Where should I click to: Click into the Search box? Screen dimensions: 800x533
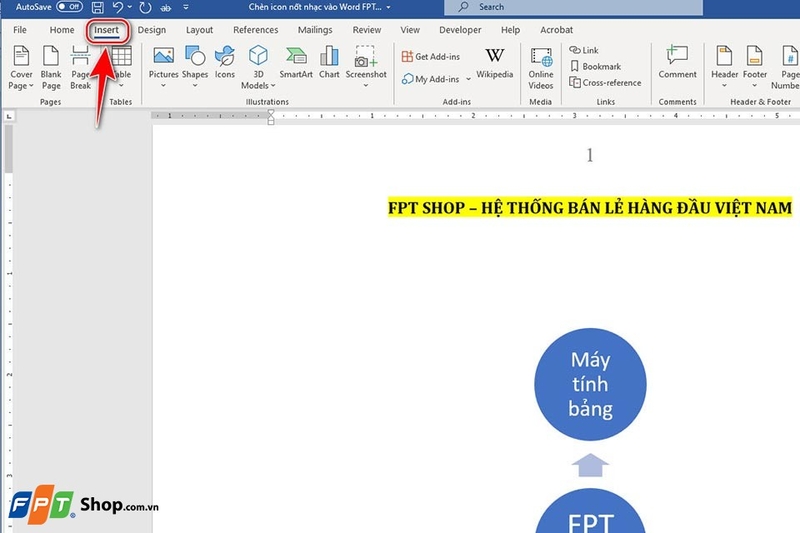click(x=573, y=7)
